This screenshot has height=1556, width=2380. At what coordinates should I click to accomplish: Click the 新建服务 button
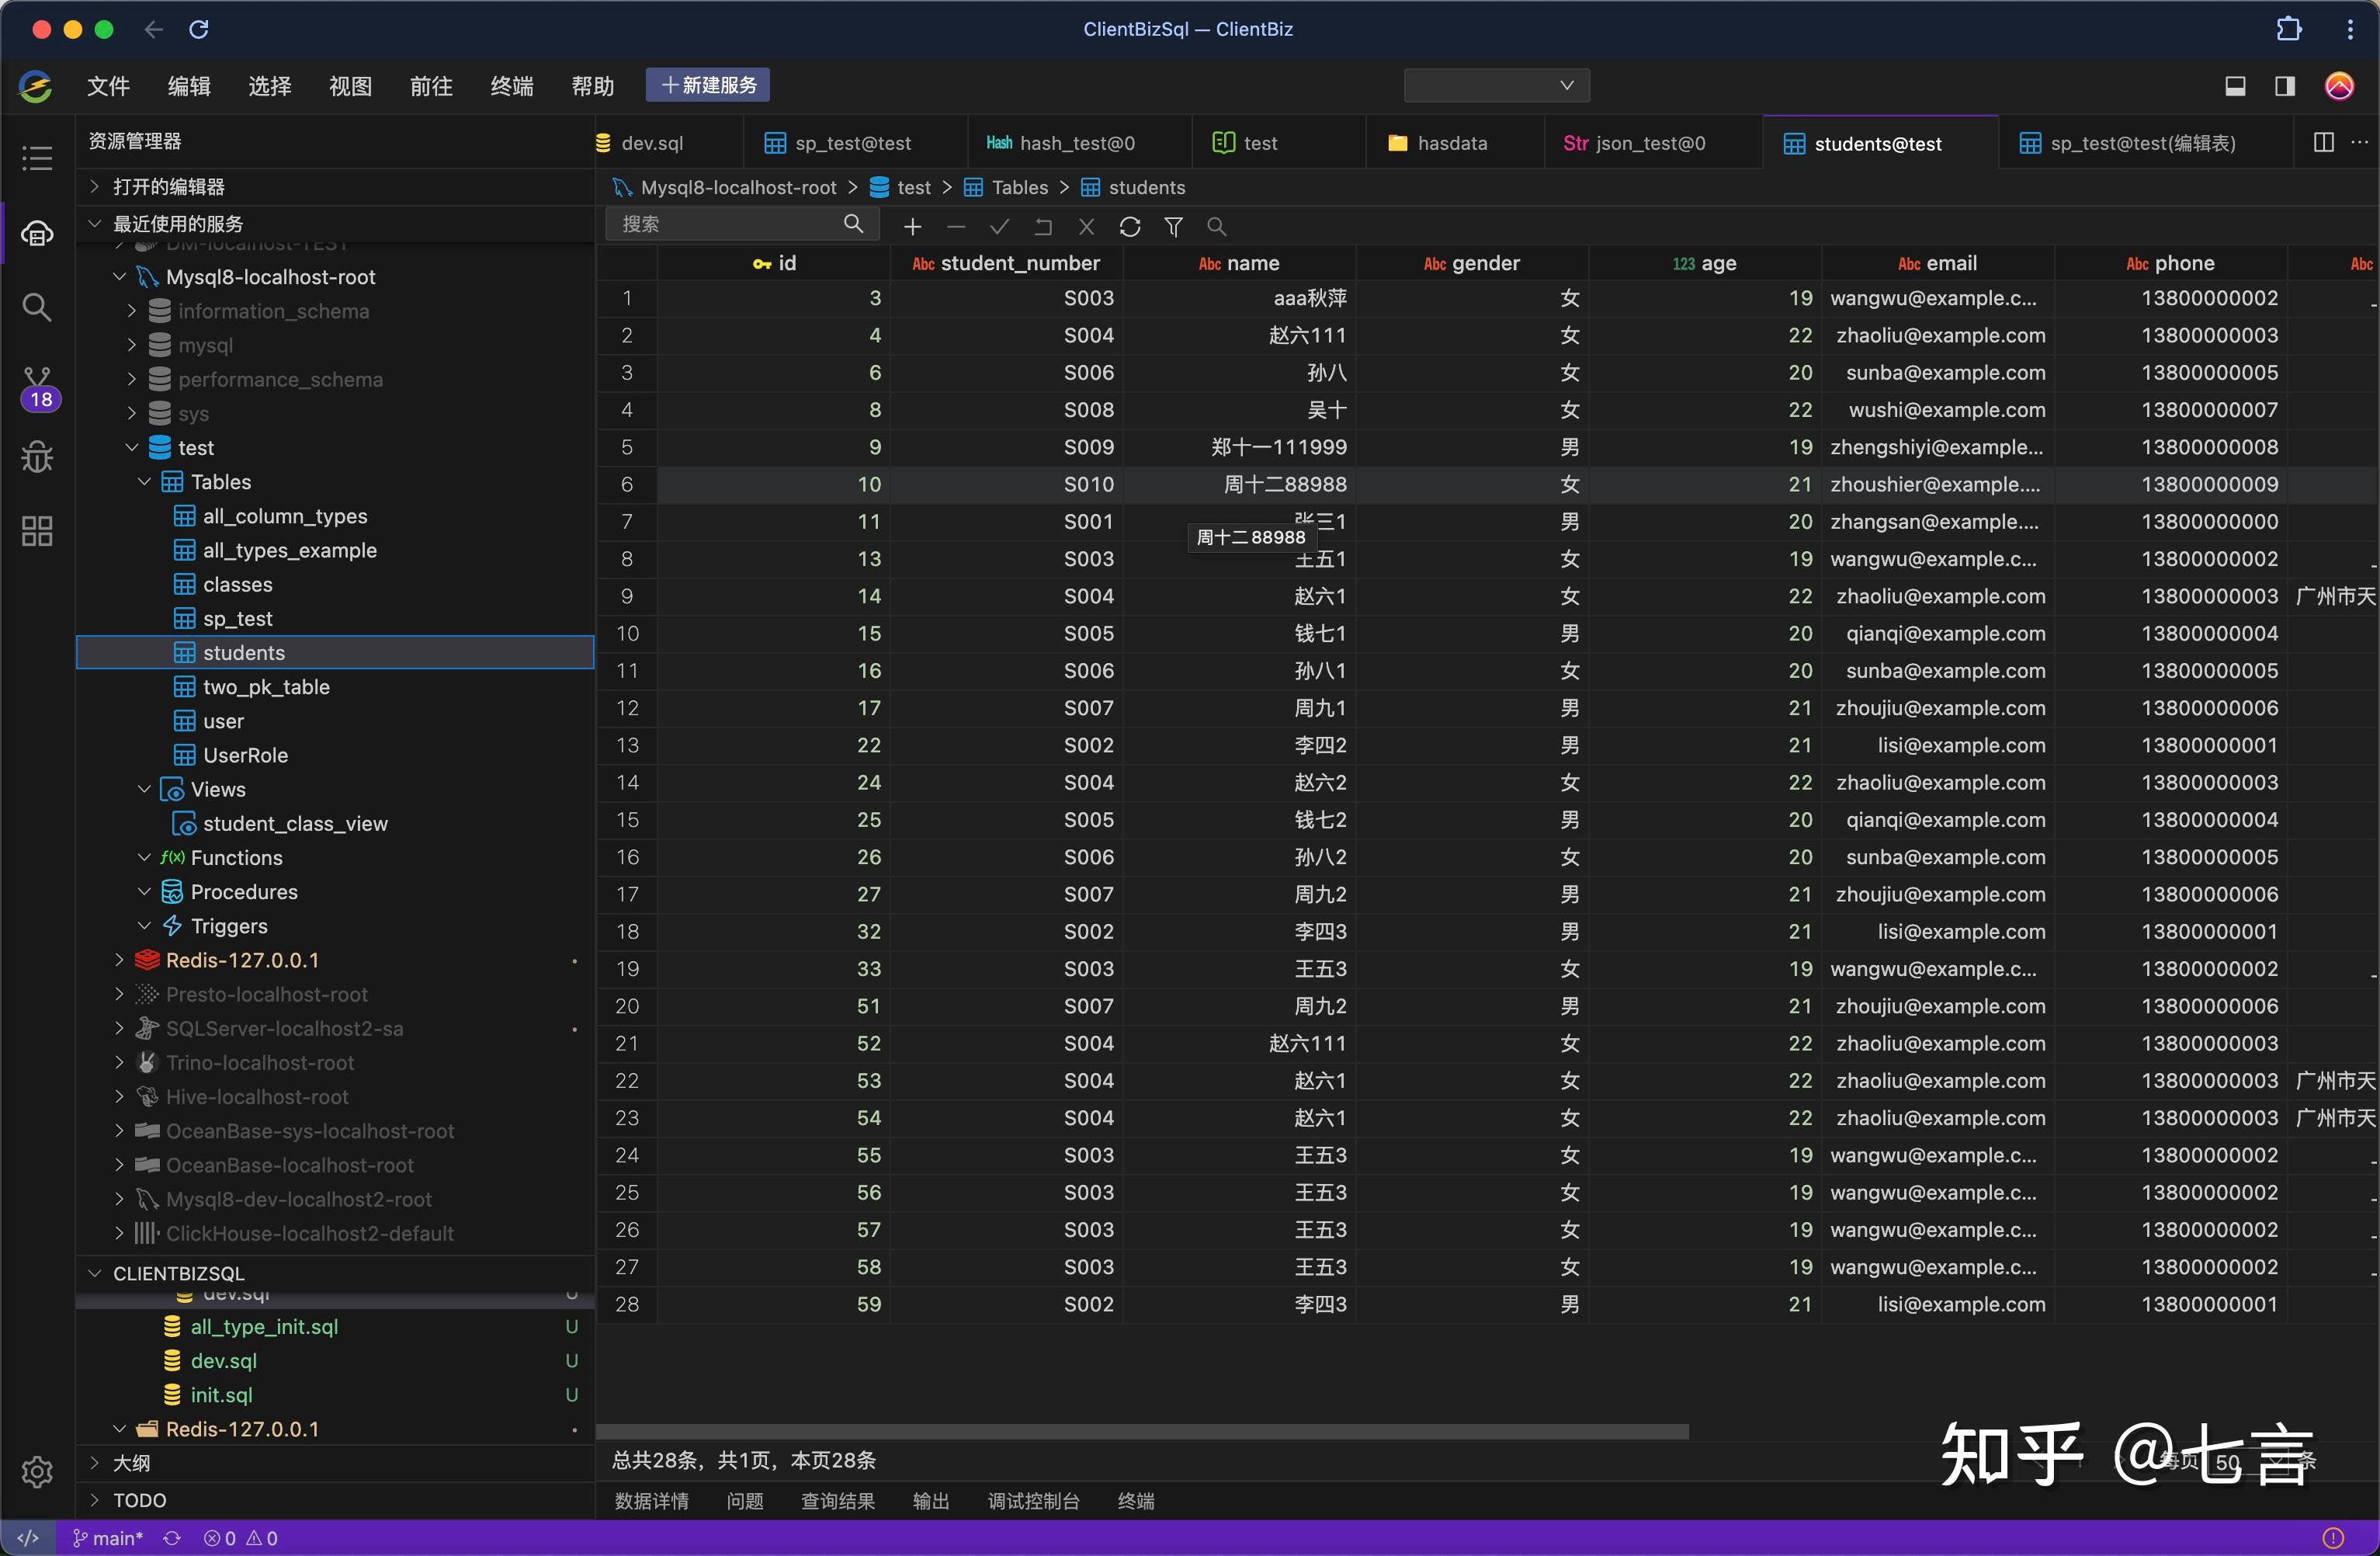tap(707, 85)
